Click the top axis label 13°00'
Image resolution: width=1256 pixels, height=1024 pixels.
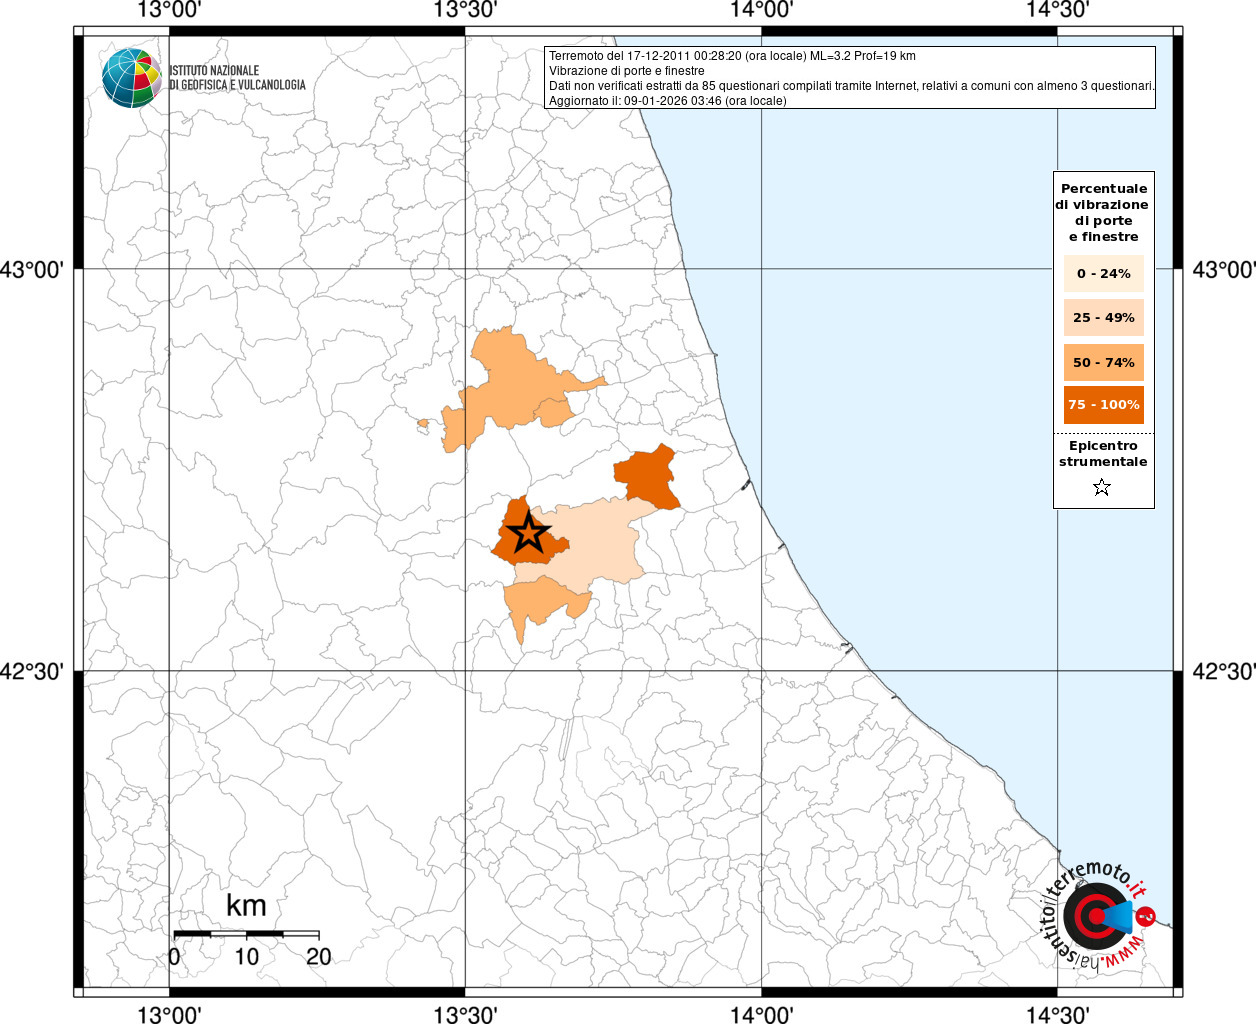point(170,10)
